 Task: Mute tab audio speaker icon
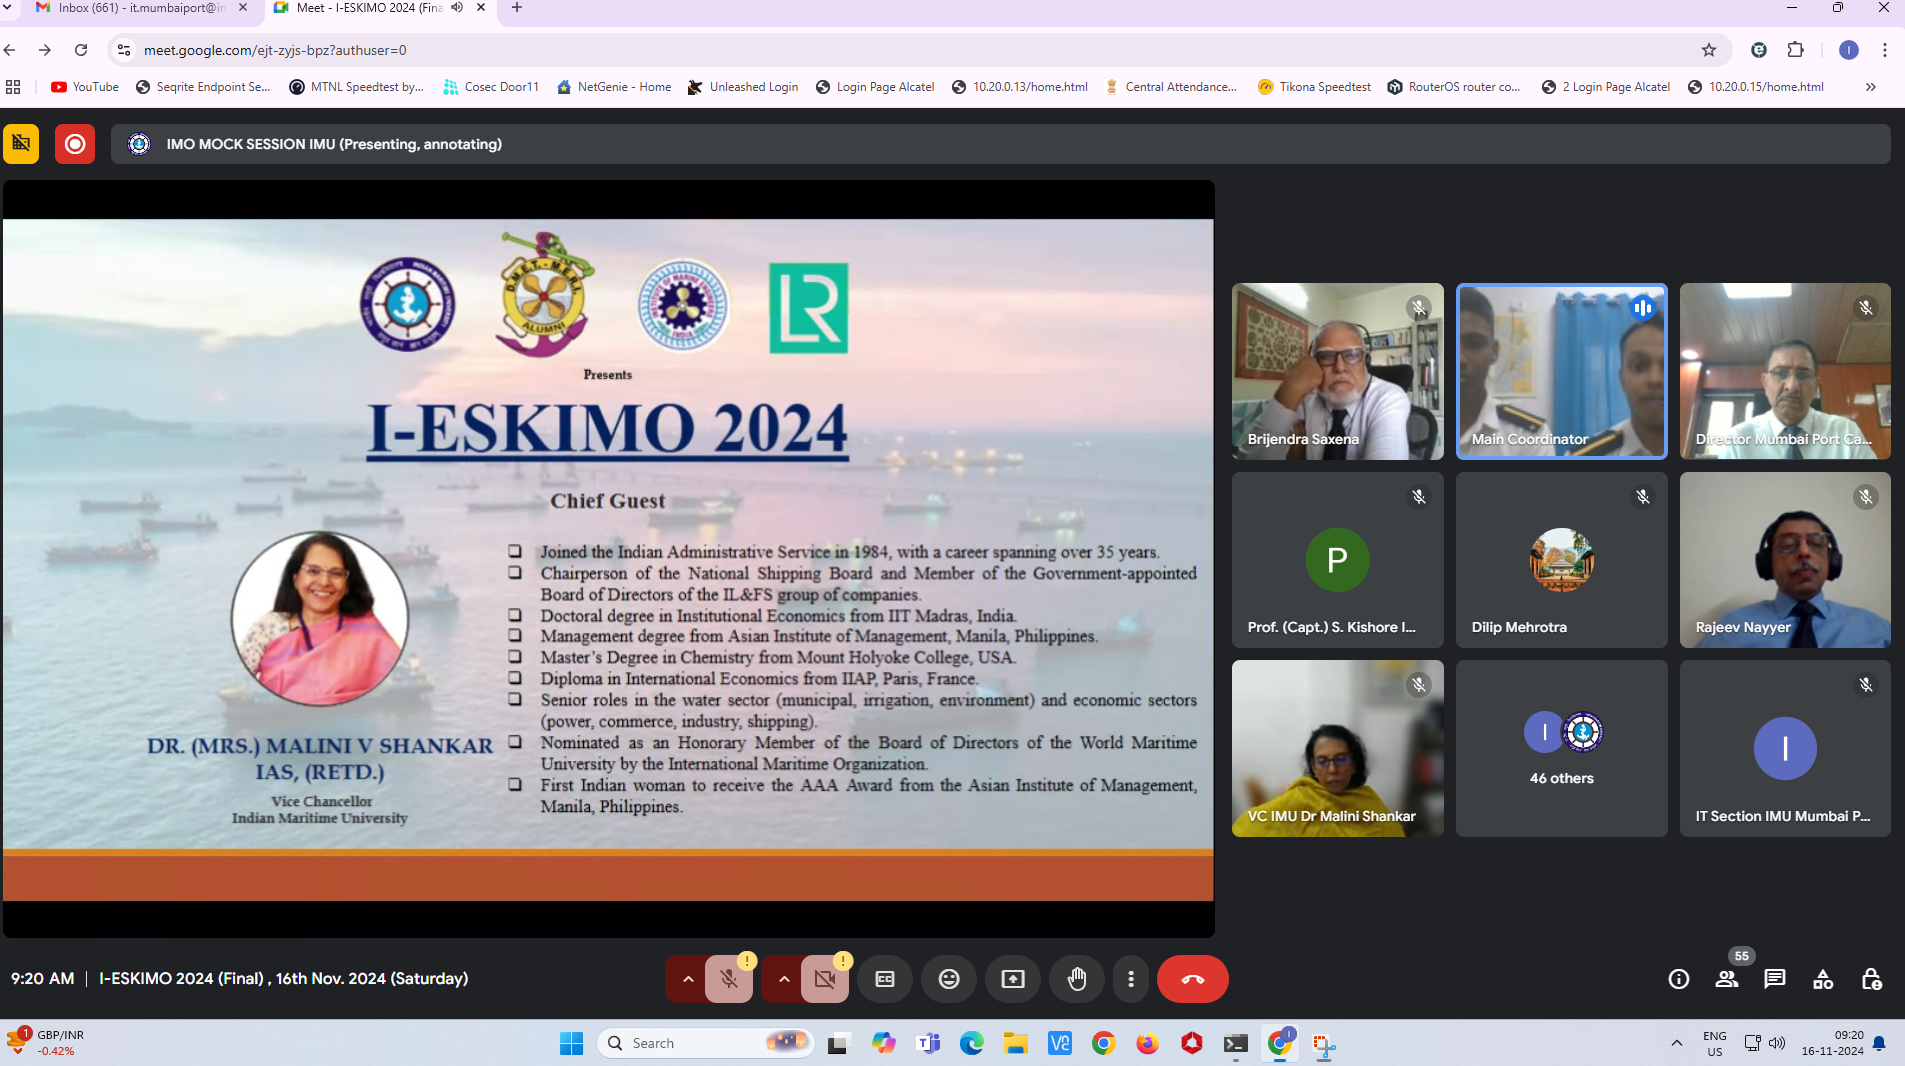coord(457,8)
